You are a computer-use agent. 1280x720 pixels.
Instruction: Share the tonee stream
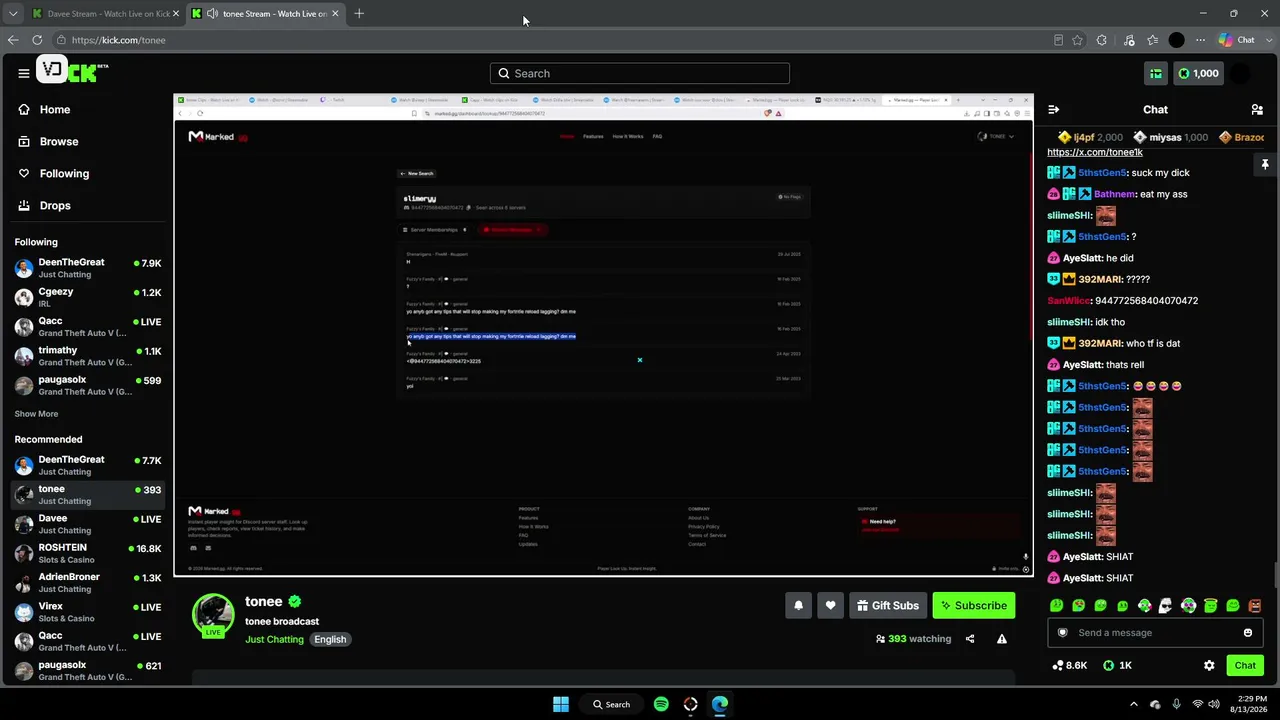tap(970, 639)
